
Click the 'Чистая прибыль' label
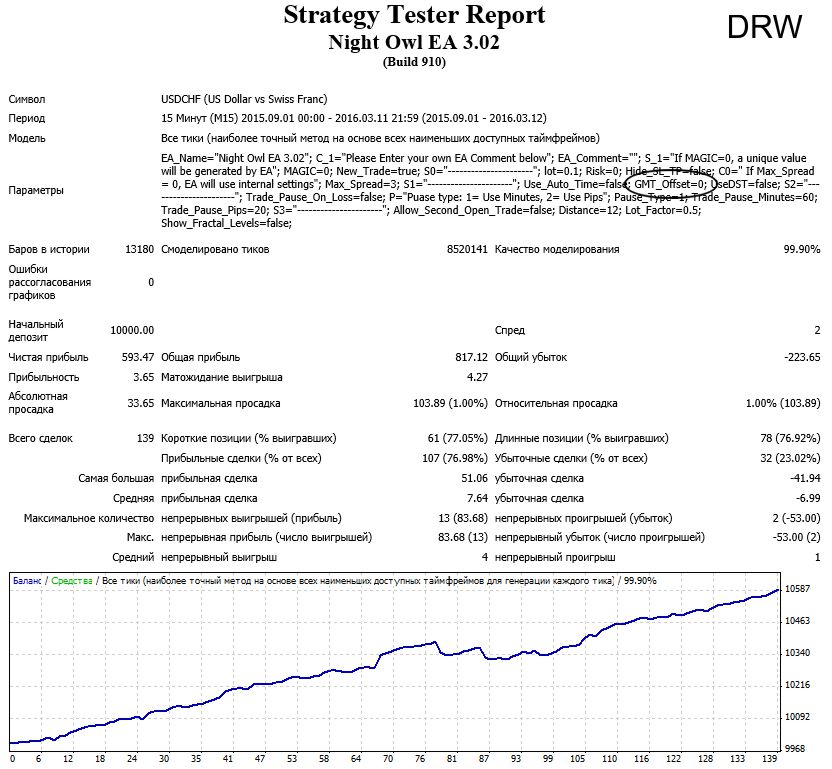(x=48, y=358)
